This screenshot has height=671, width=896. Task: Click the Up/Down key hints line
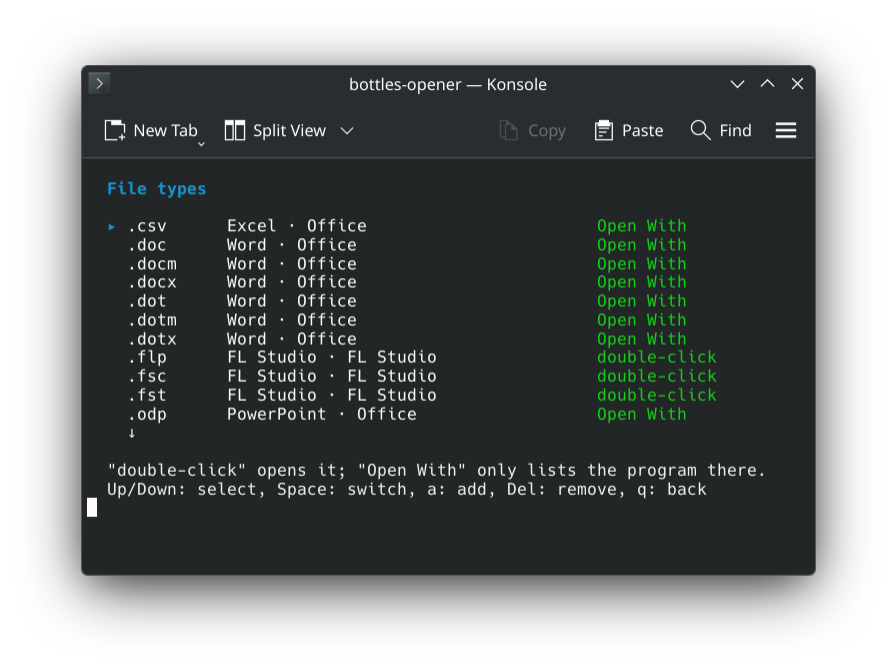tap(407, 490)
